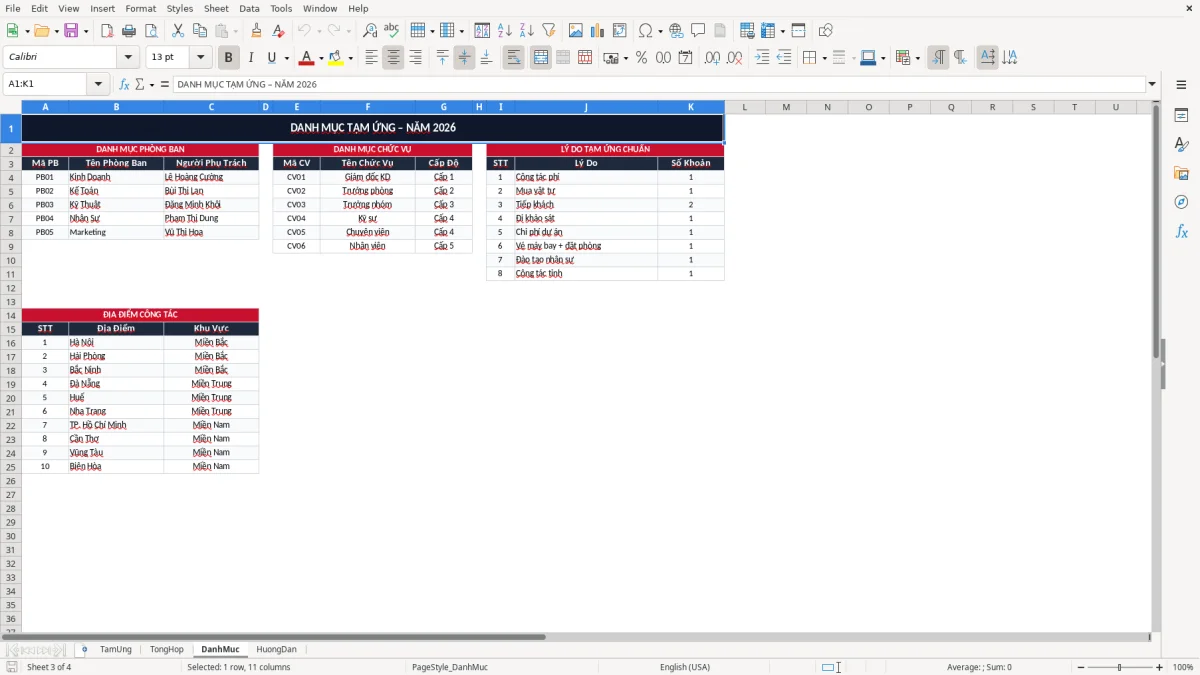Screen dimensions: 1200x675
Task: Activate Clone Formatting paintbrush
Action: pyautogui.click(x=256, y=31)
